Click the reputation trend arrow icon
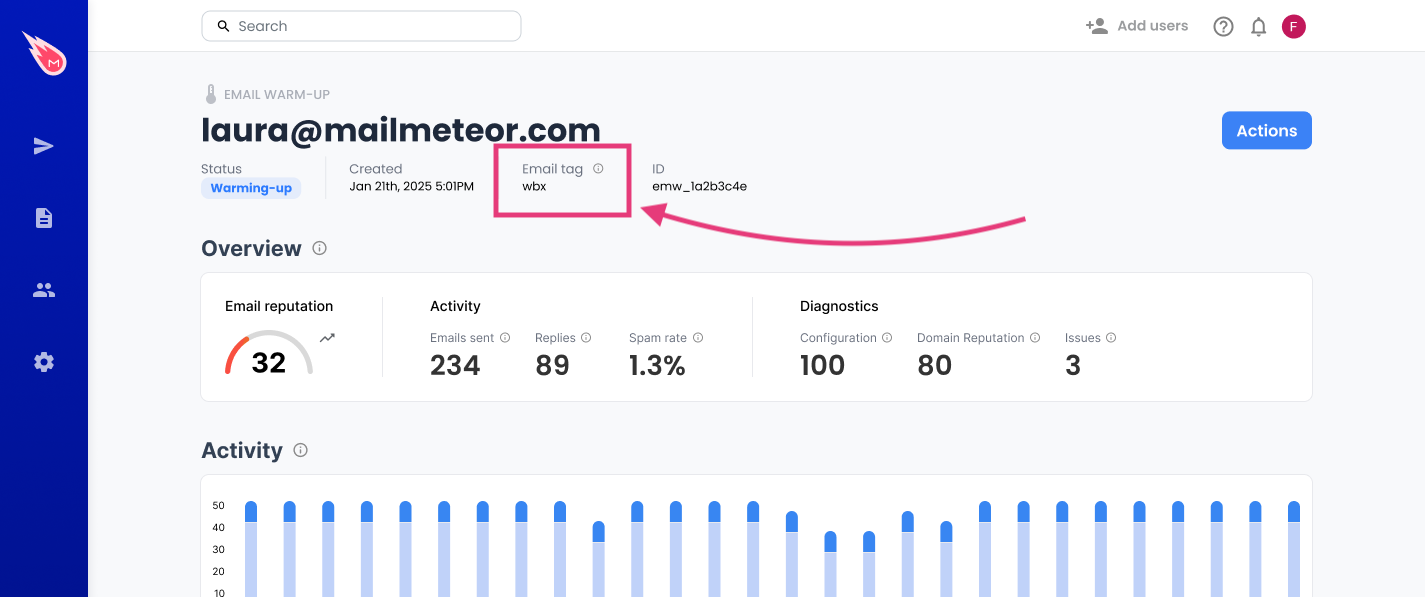Screen dimensions: 1425x597 point(327,338)
